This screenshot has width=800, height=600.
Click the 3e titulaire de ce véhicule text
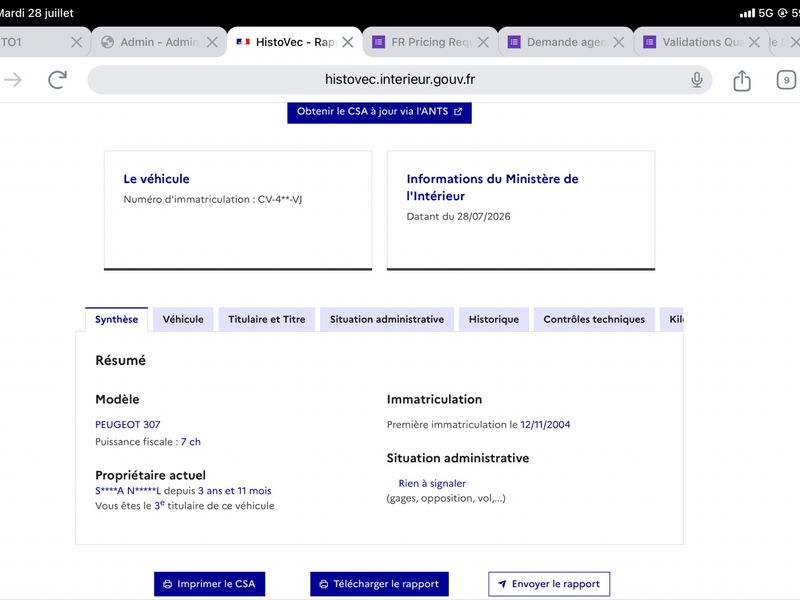214,506
